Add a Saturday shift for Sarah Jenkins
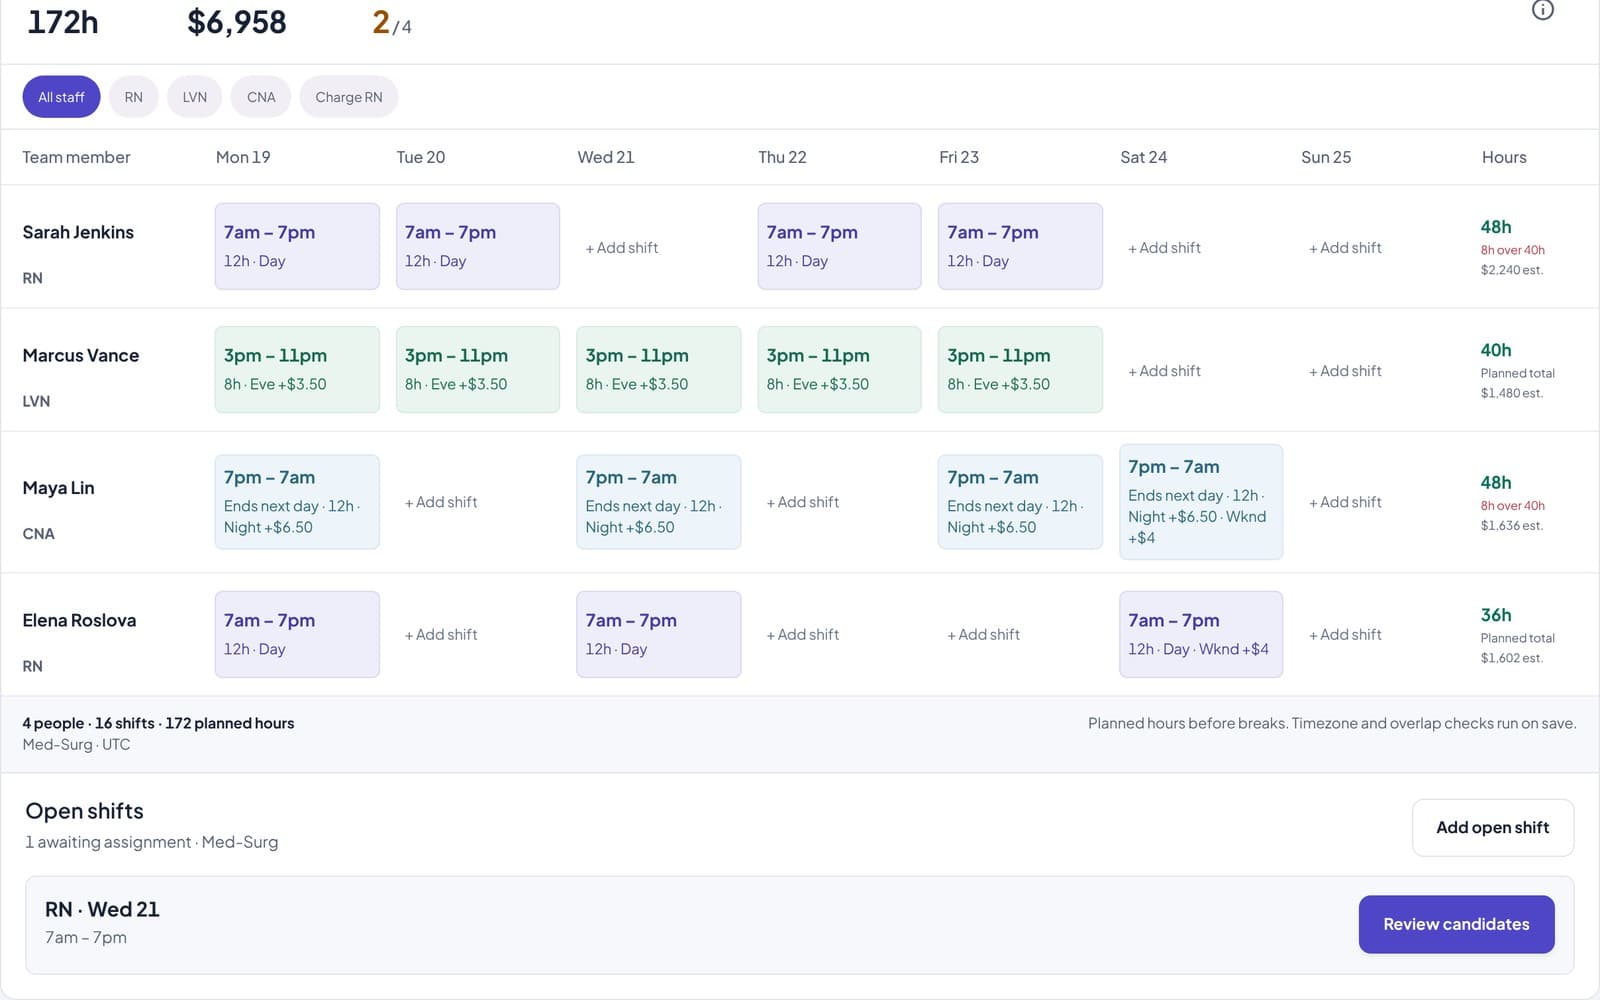Screen dimensions: 1600x1000 click(1165, 247)
